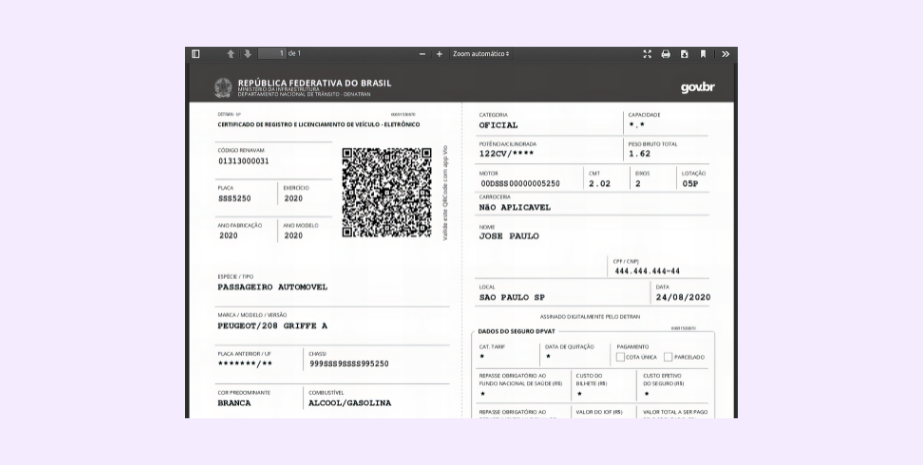The image size is (923, 465).
Task: Zoom in with the plus icon
Action: [x=439, y=54]
